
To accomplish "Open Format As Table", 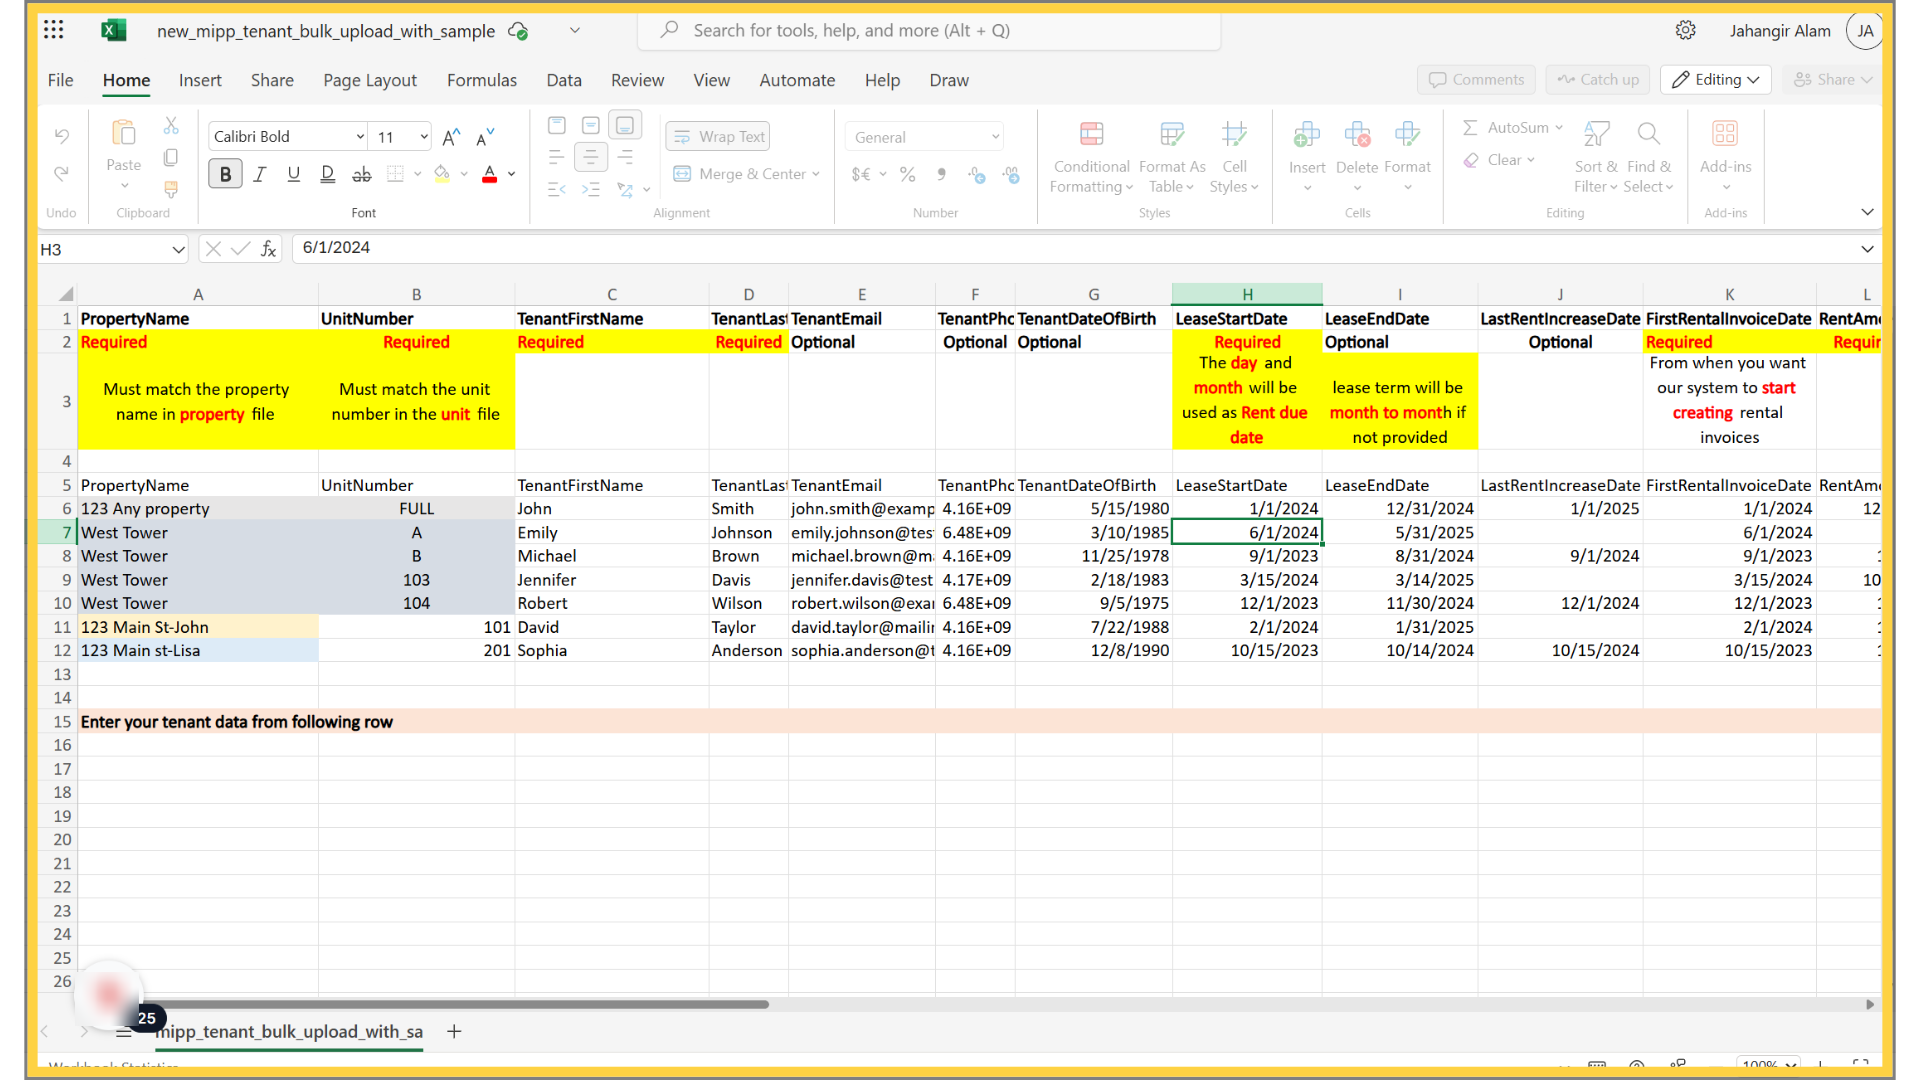I will (x=1172, y=158).
